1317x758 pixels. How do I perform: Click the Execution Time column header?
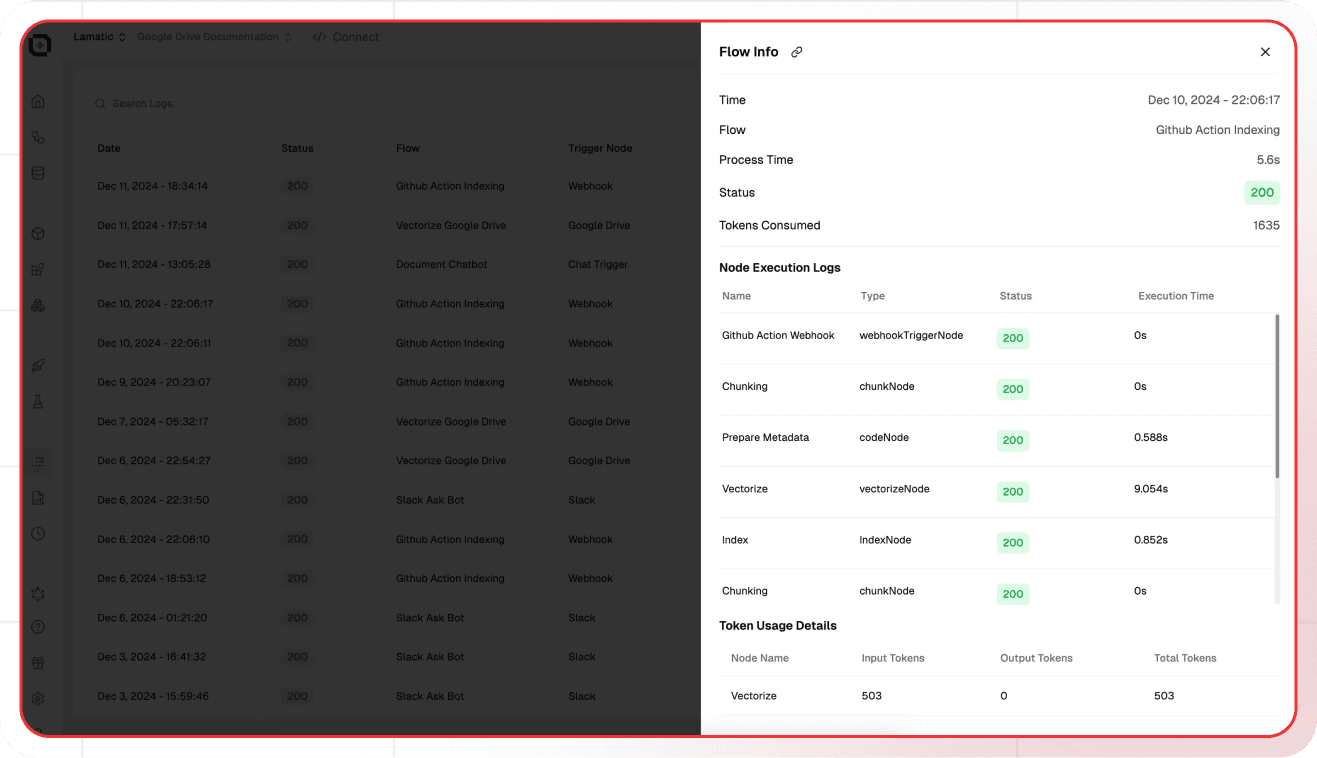tap(1176, 296)
